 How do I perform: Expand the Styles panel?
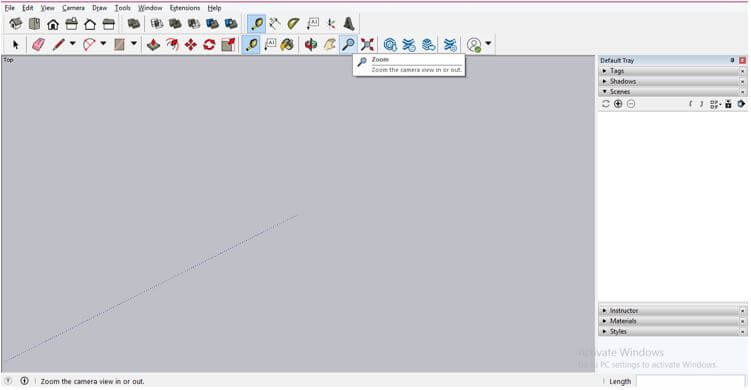point(672,332)
